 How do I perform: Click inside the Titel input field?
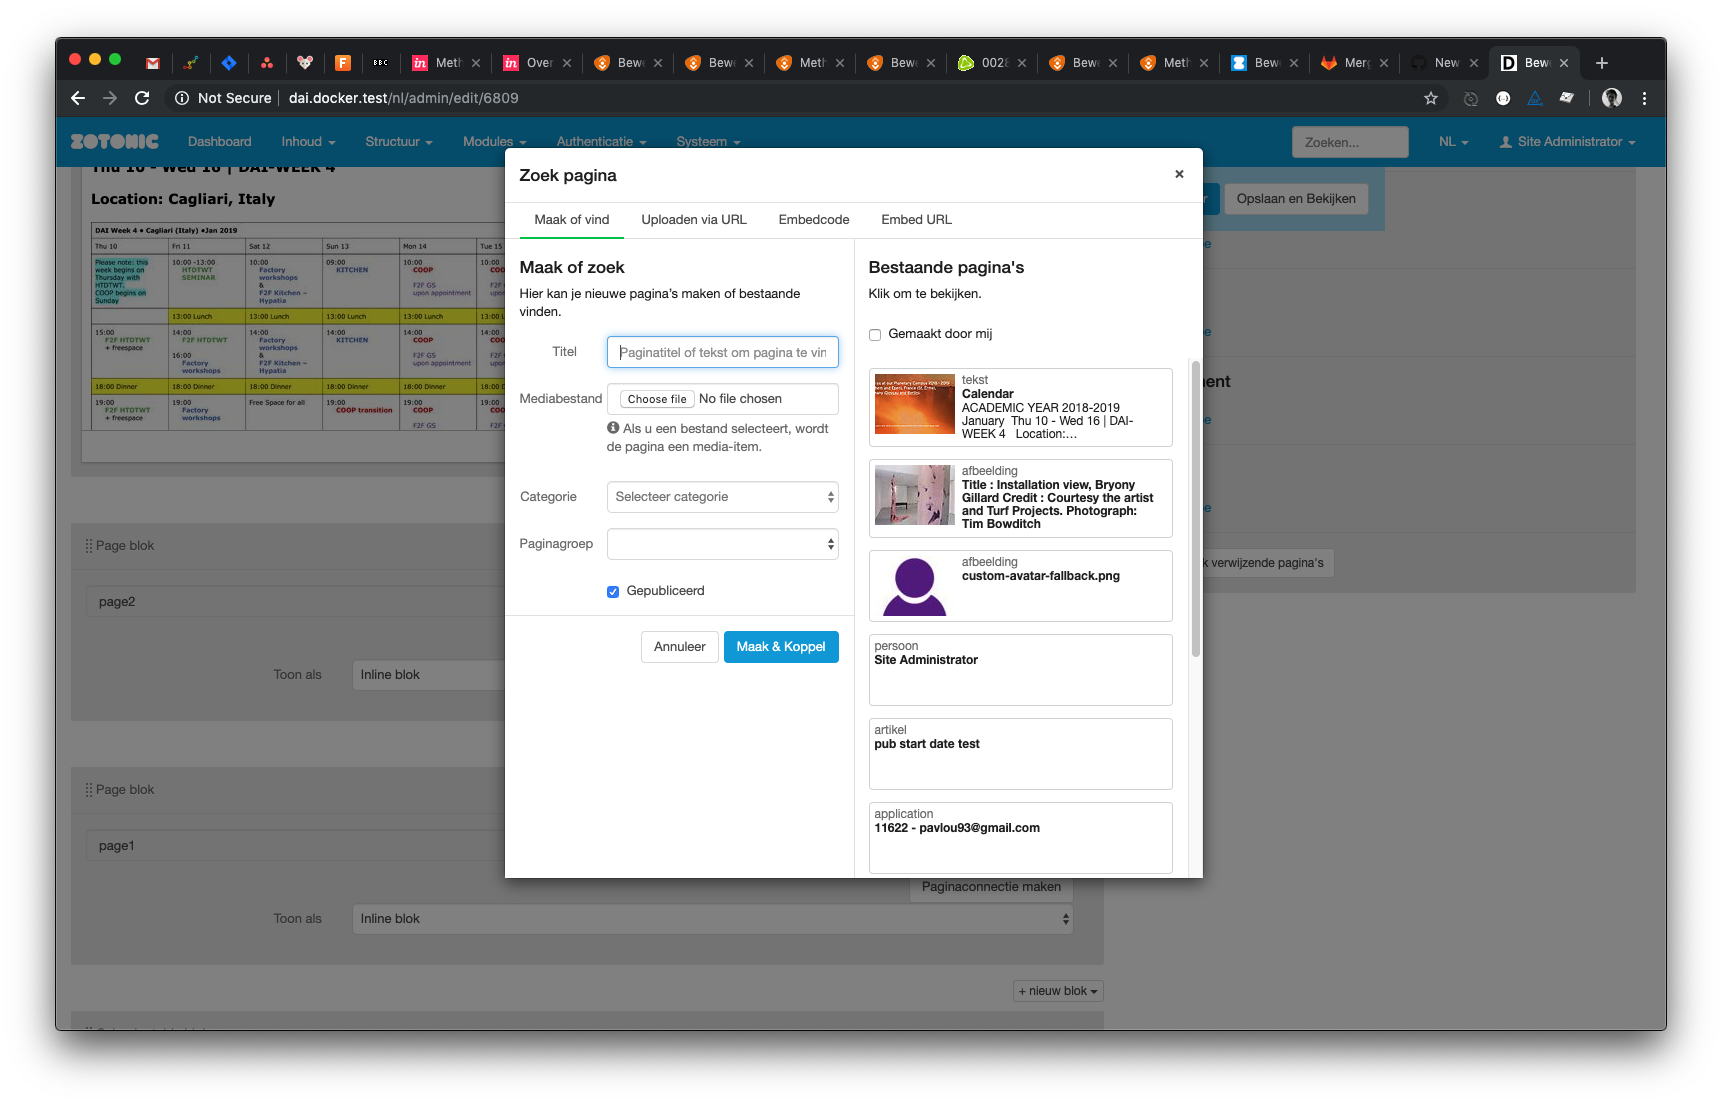722,352
